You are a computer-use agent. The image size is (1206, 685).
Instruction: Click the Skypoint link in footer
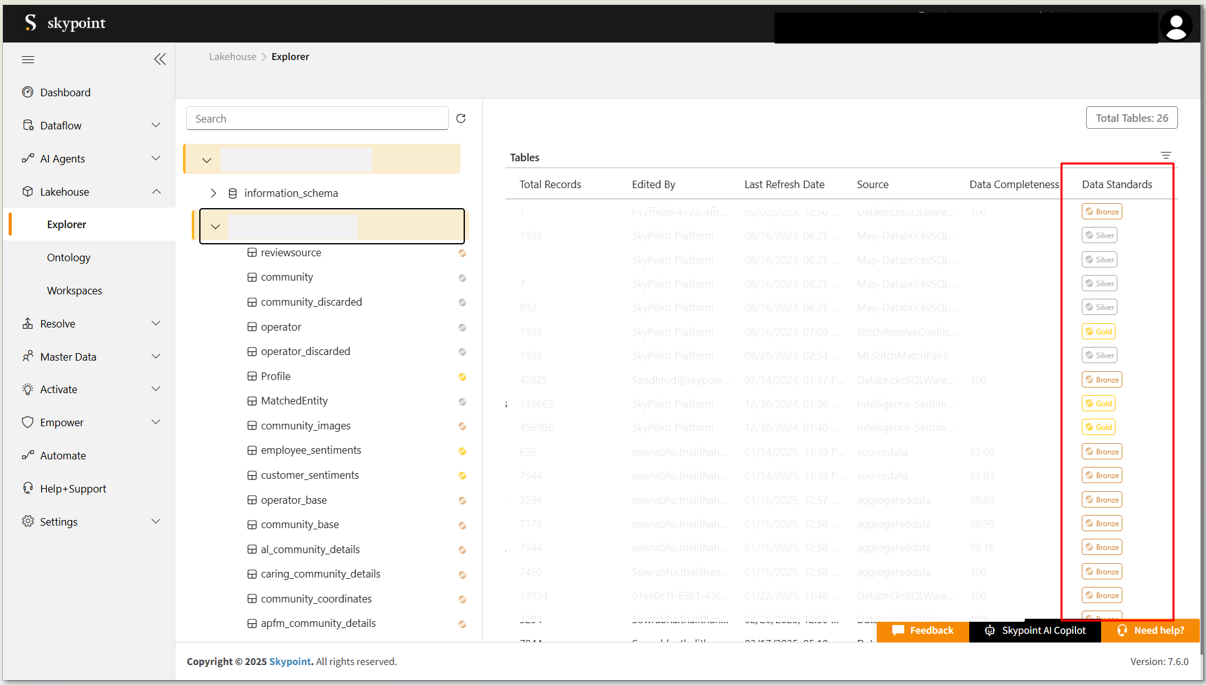click(290, 662)
